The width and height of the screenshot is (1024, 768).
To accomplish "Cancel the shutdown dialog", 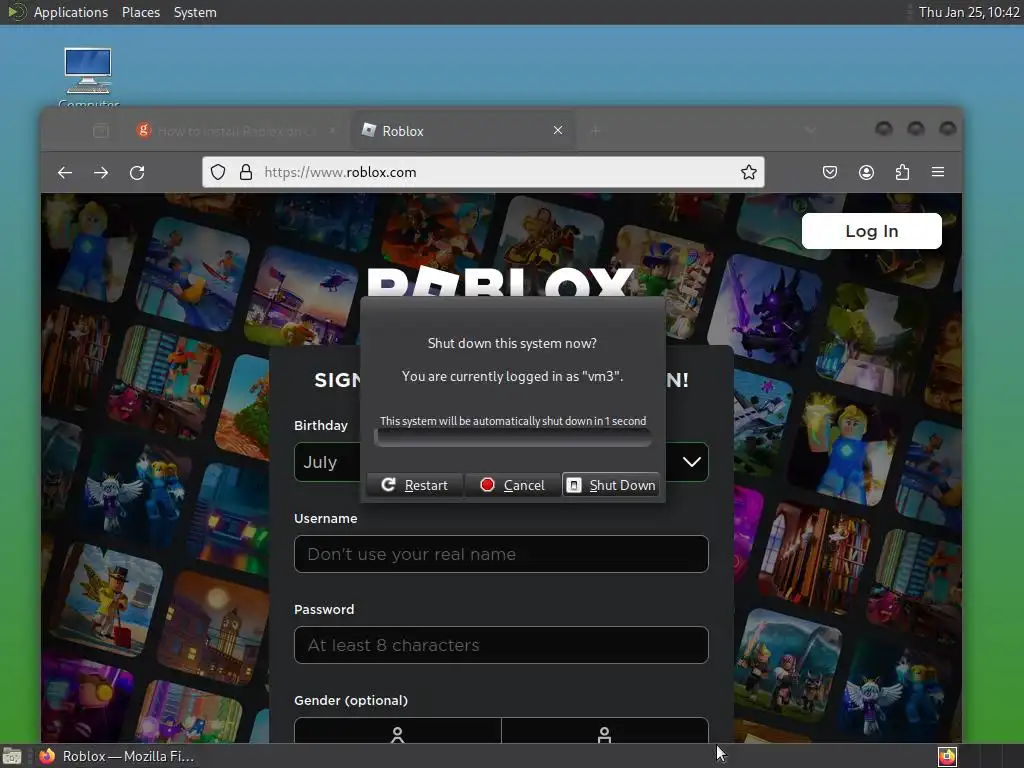I will (513, 485).
